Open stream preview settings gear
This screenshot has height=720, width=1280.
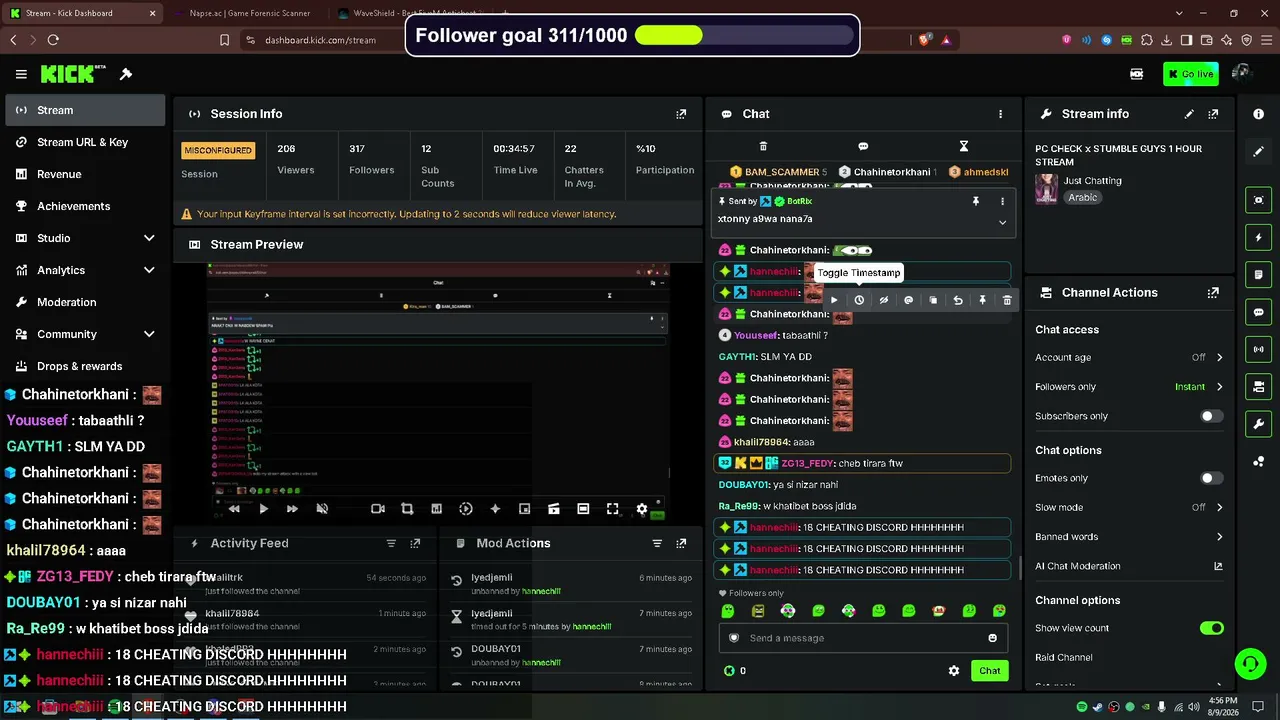coord(642,509)
